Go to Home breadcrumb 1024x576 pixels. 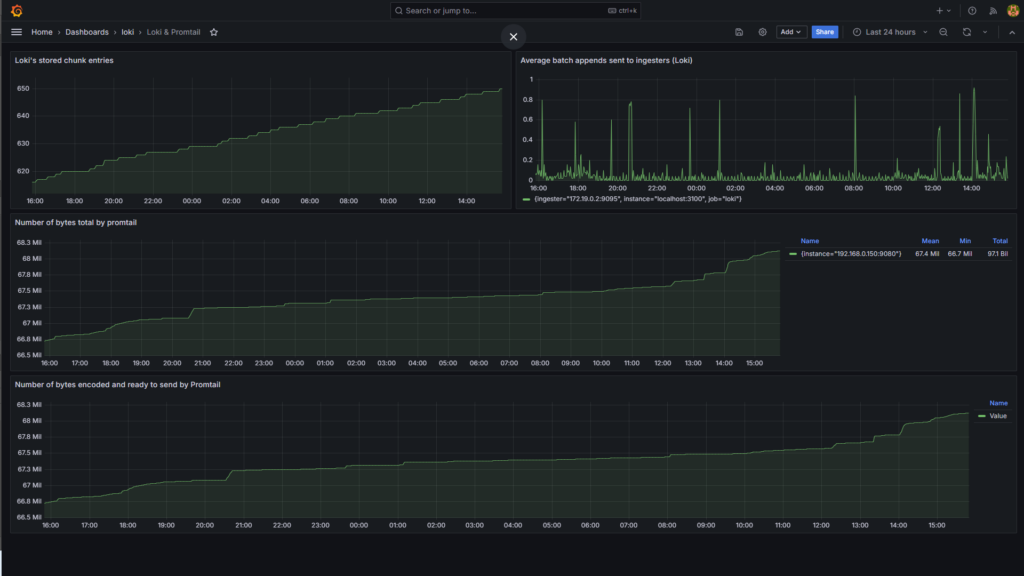tap(42, 32)
